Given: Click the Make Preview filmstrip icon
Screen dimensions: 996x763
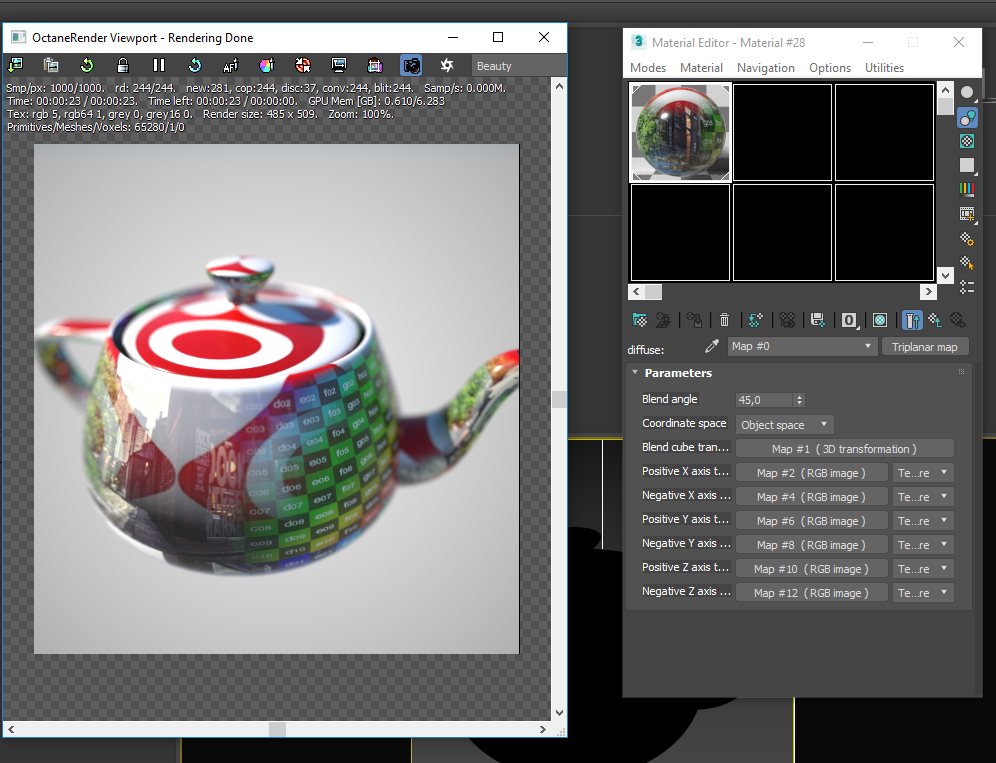Looking at the screenshot, I should pos(967,214).
